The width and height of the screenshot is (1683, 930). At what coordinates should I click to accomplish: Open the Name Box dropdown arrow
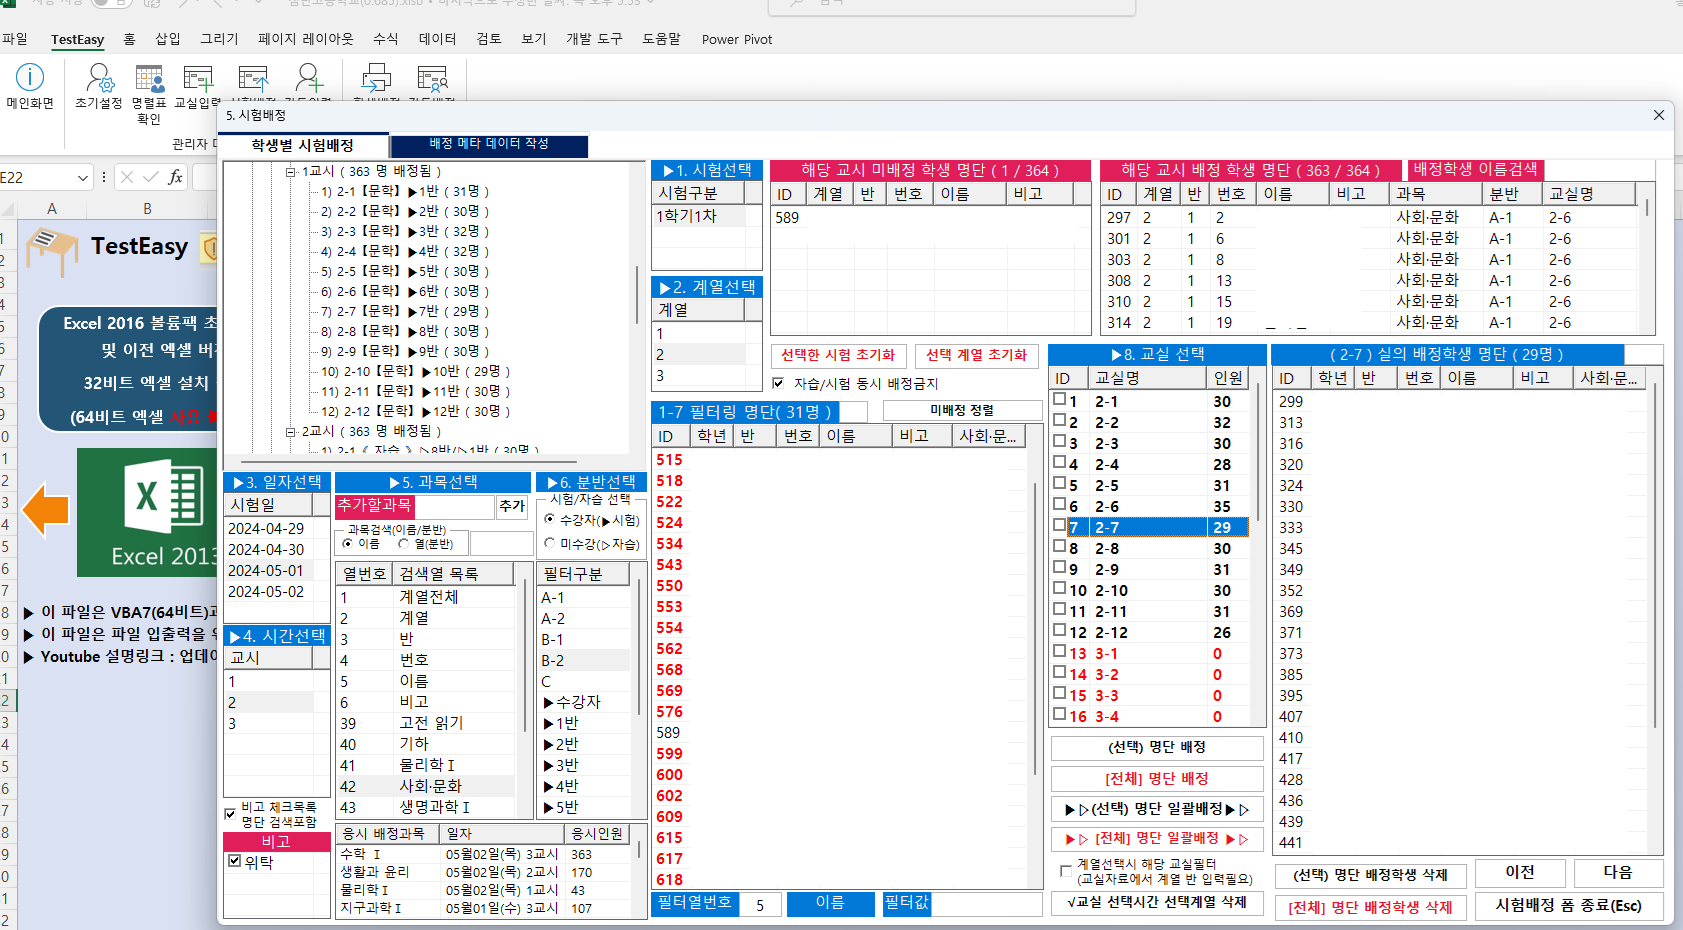tap(82, 177)
